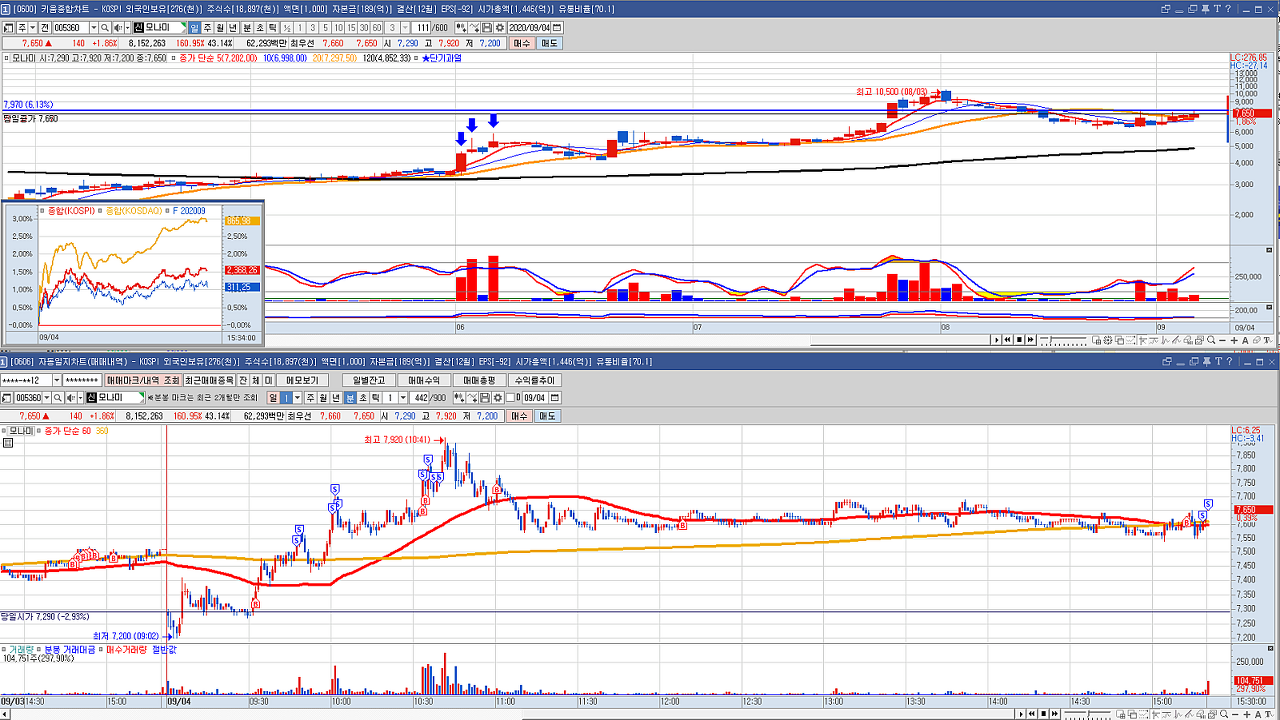Select weekly (주) period in top chart
Image resolution: width=1280 pixels, height=720 pixels.
[206, 28]
